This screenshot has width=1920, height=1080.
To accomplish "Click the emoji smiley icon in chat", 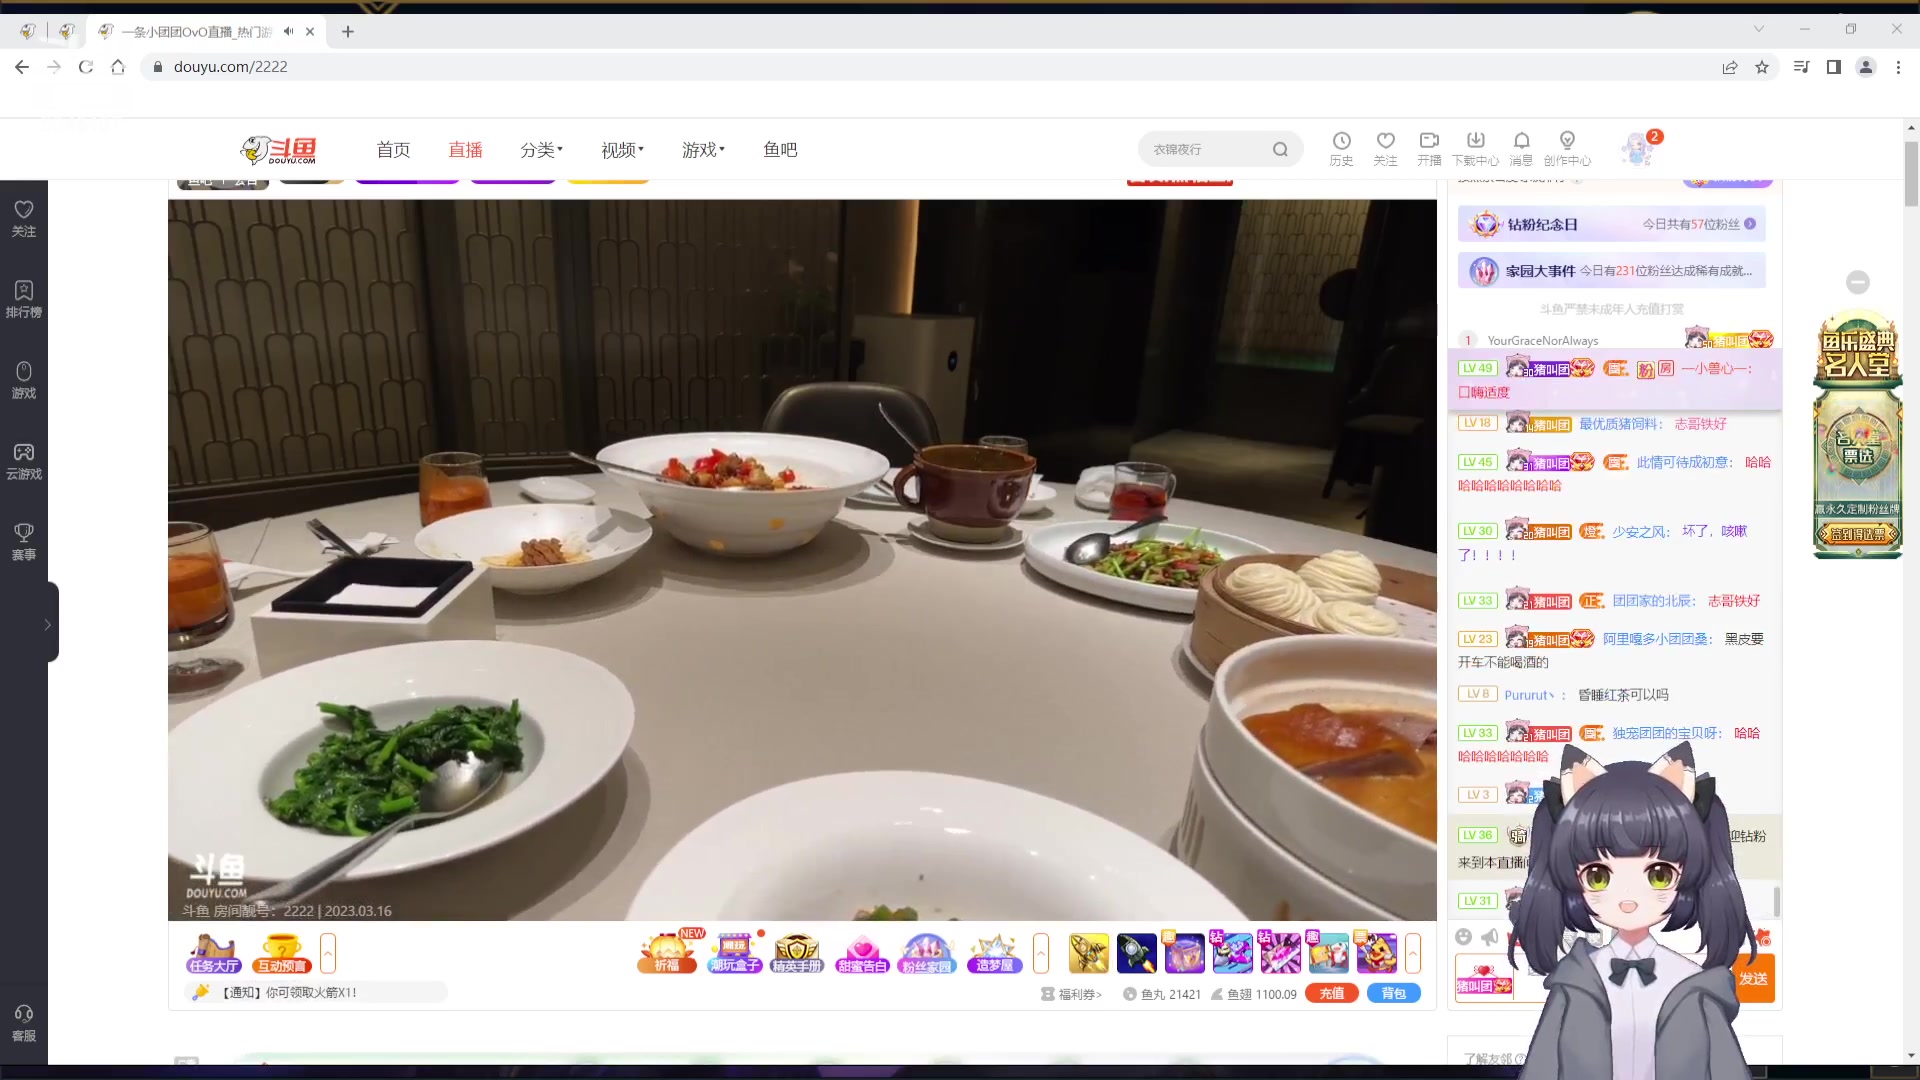I will [1463, 937].
